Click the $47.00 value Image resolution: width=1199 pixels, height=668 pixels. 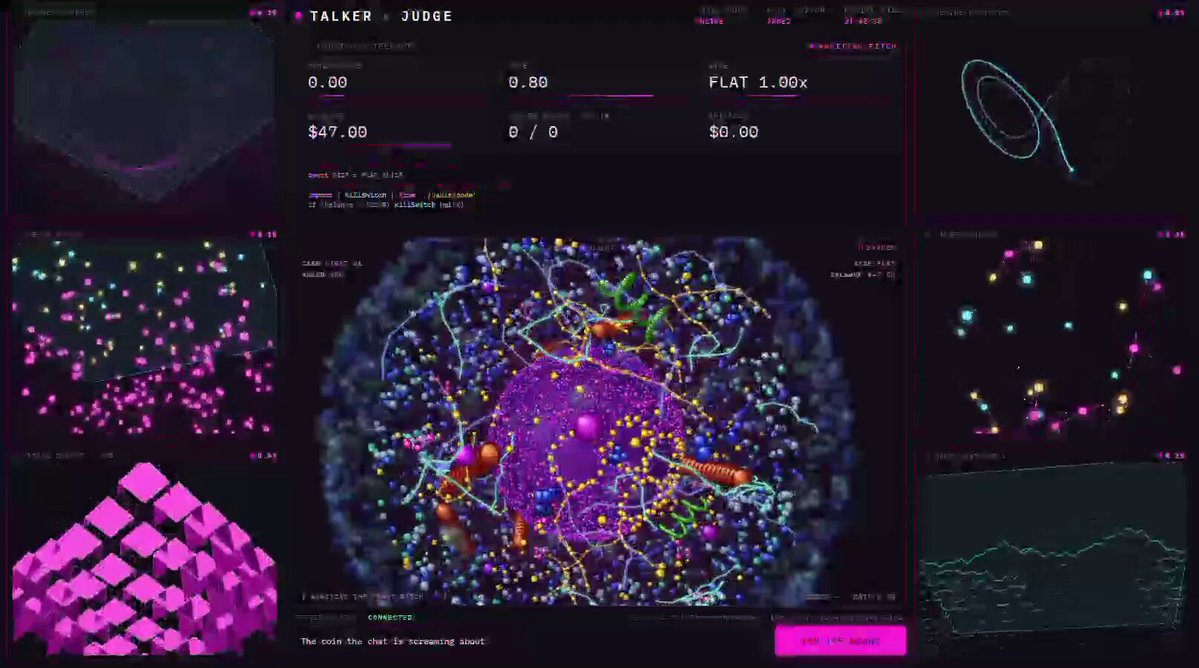tap(337, 132)
